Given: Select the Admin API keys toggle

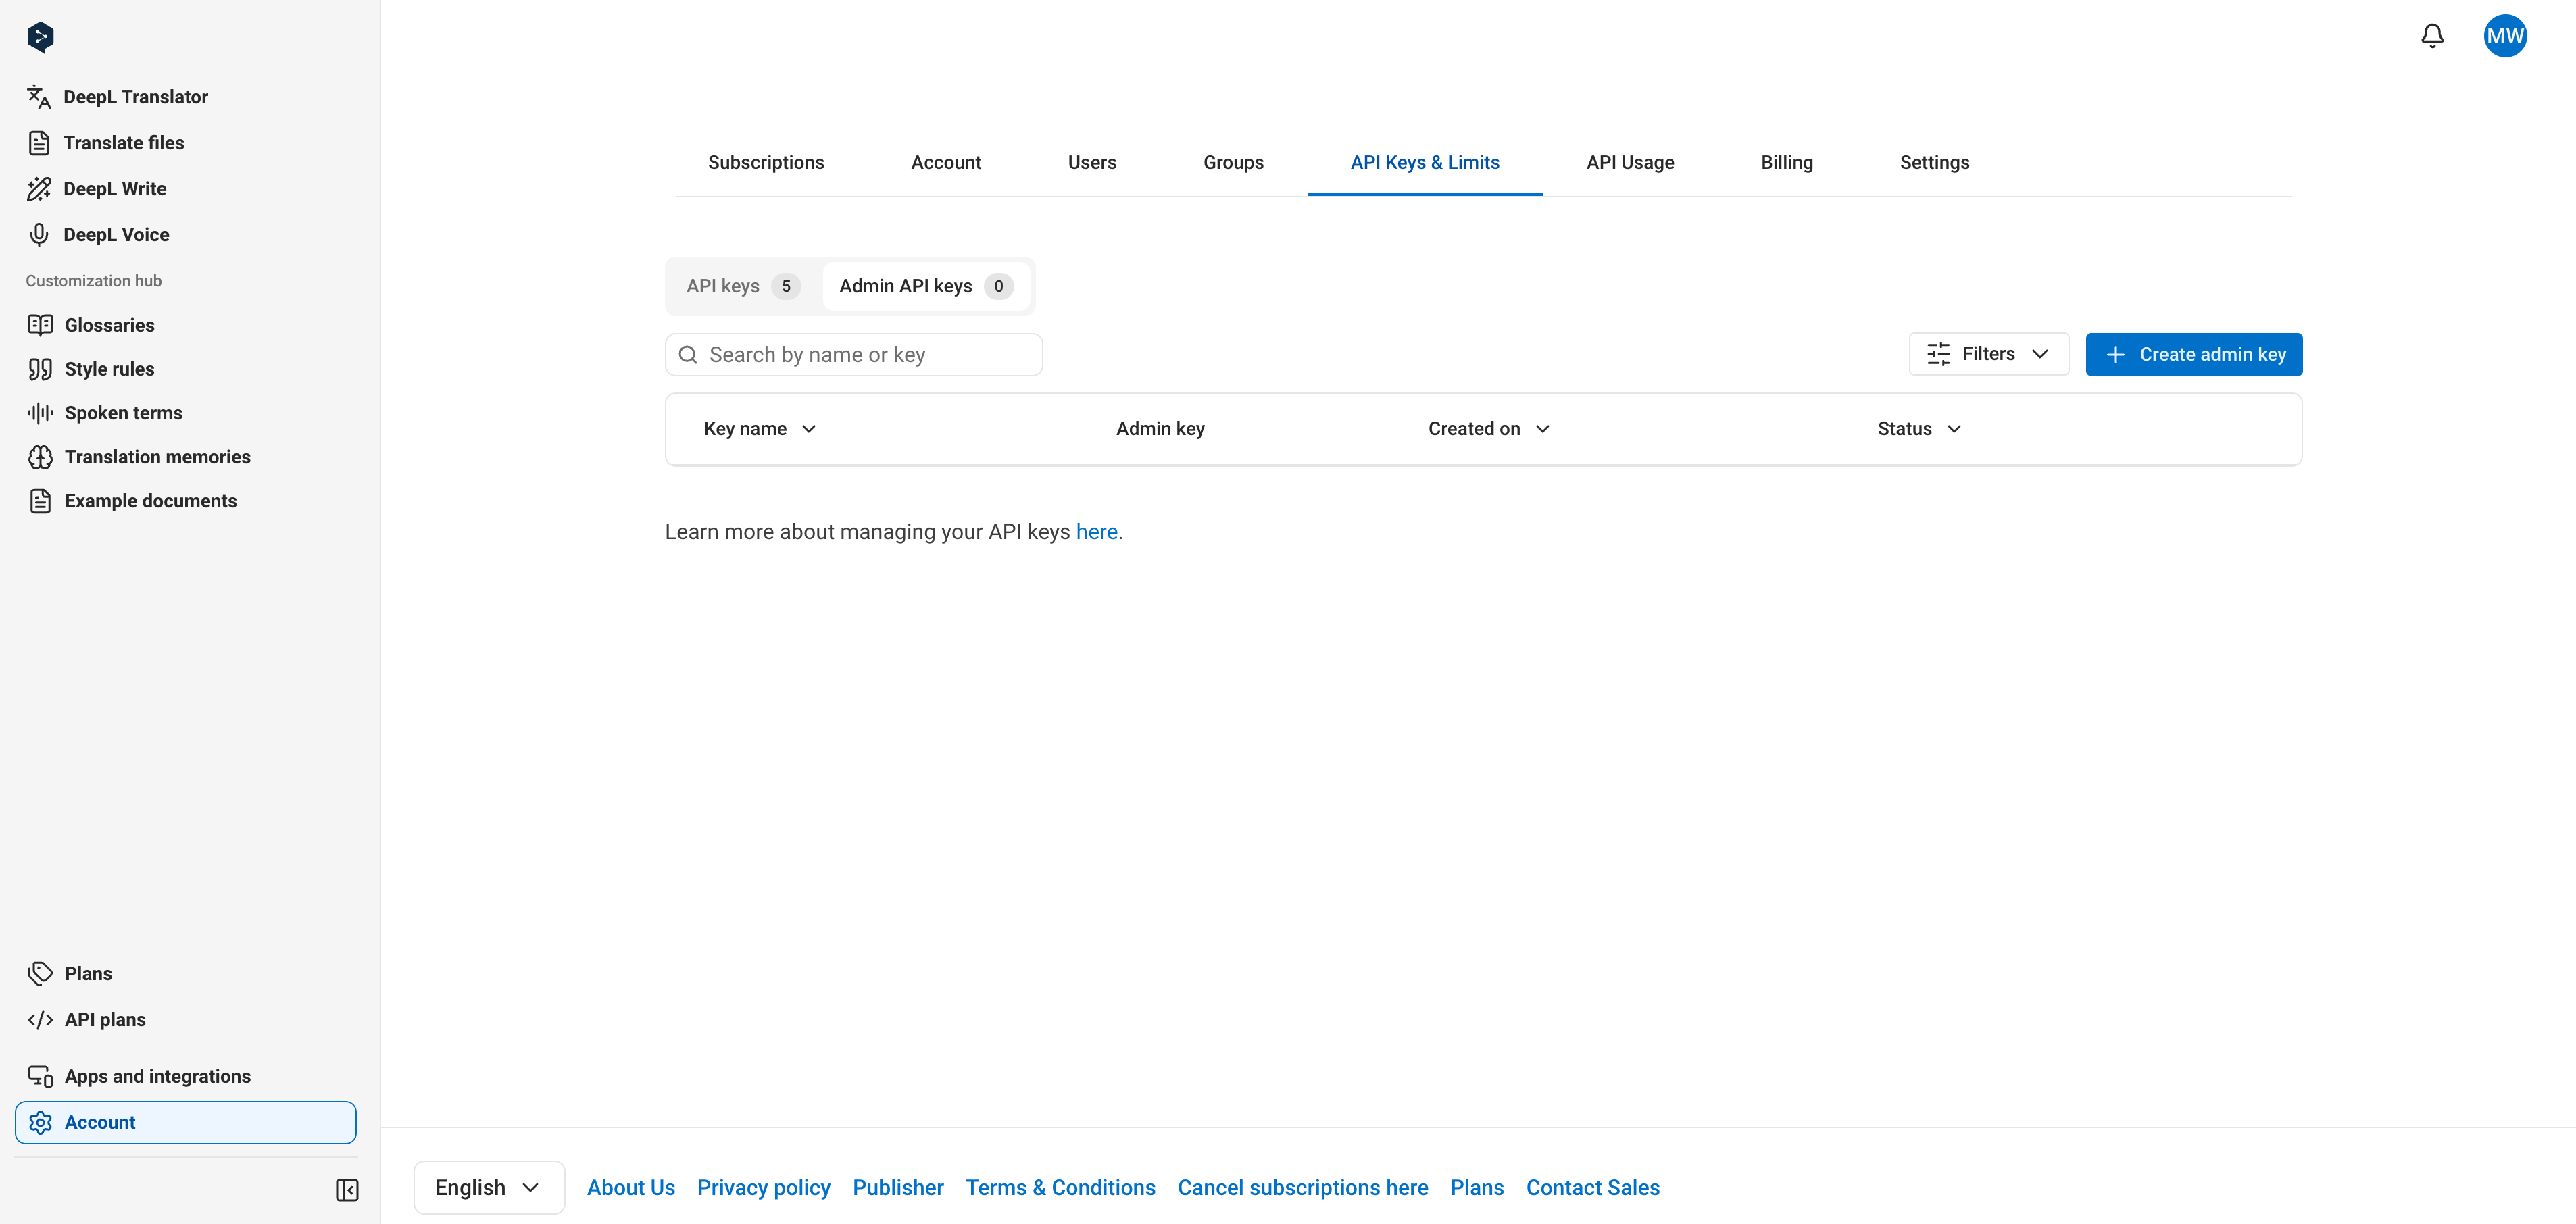Looking at the screenshot, I should click(926, 286).
